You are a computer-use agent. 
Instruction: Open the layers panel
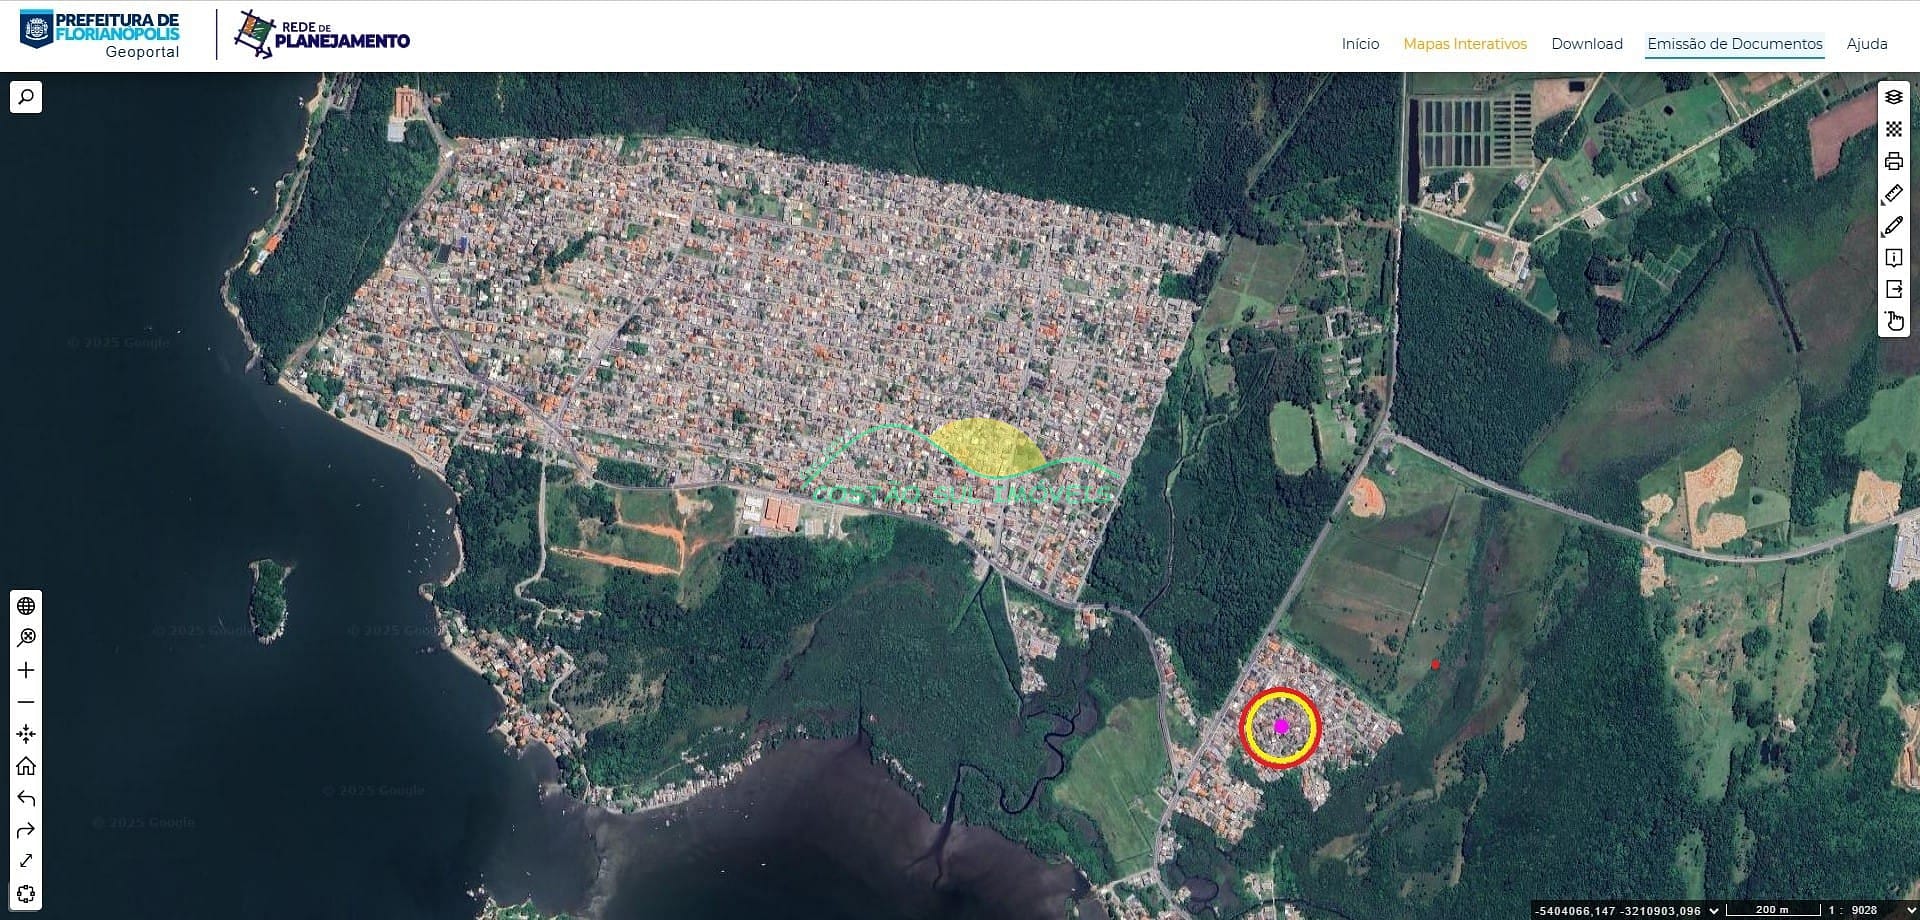click(1893, 97)
